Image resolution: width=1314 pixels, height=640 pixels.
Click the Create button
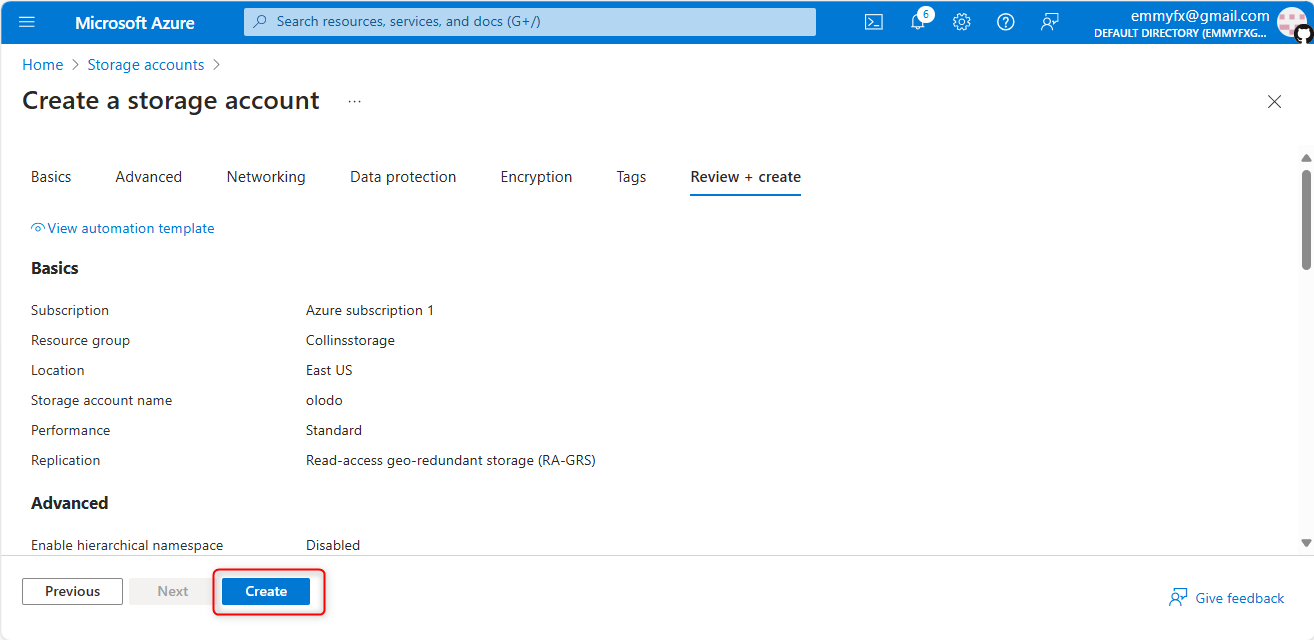tap(266, 591)
